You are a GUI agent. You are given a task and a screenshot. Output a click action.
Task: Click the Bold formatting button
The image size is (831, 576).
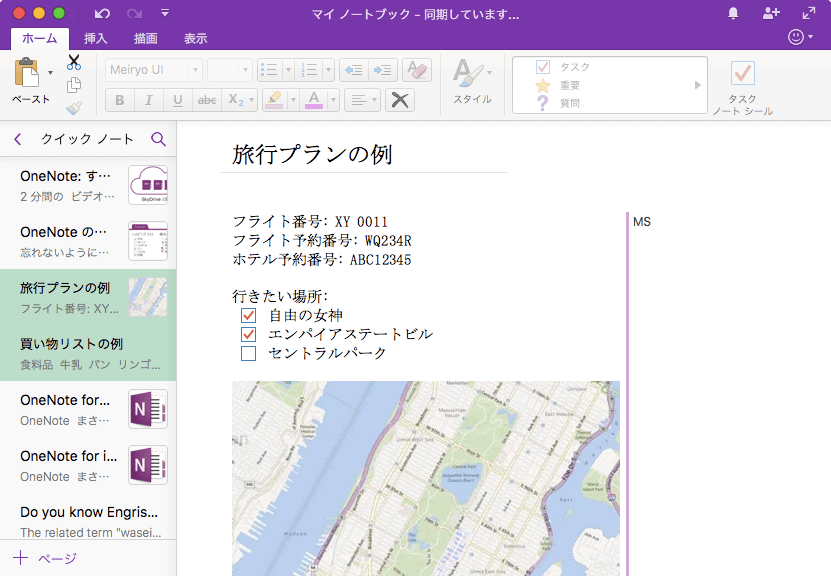click(120, 100)
